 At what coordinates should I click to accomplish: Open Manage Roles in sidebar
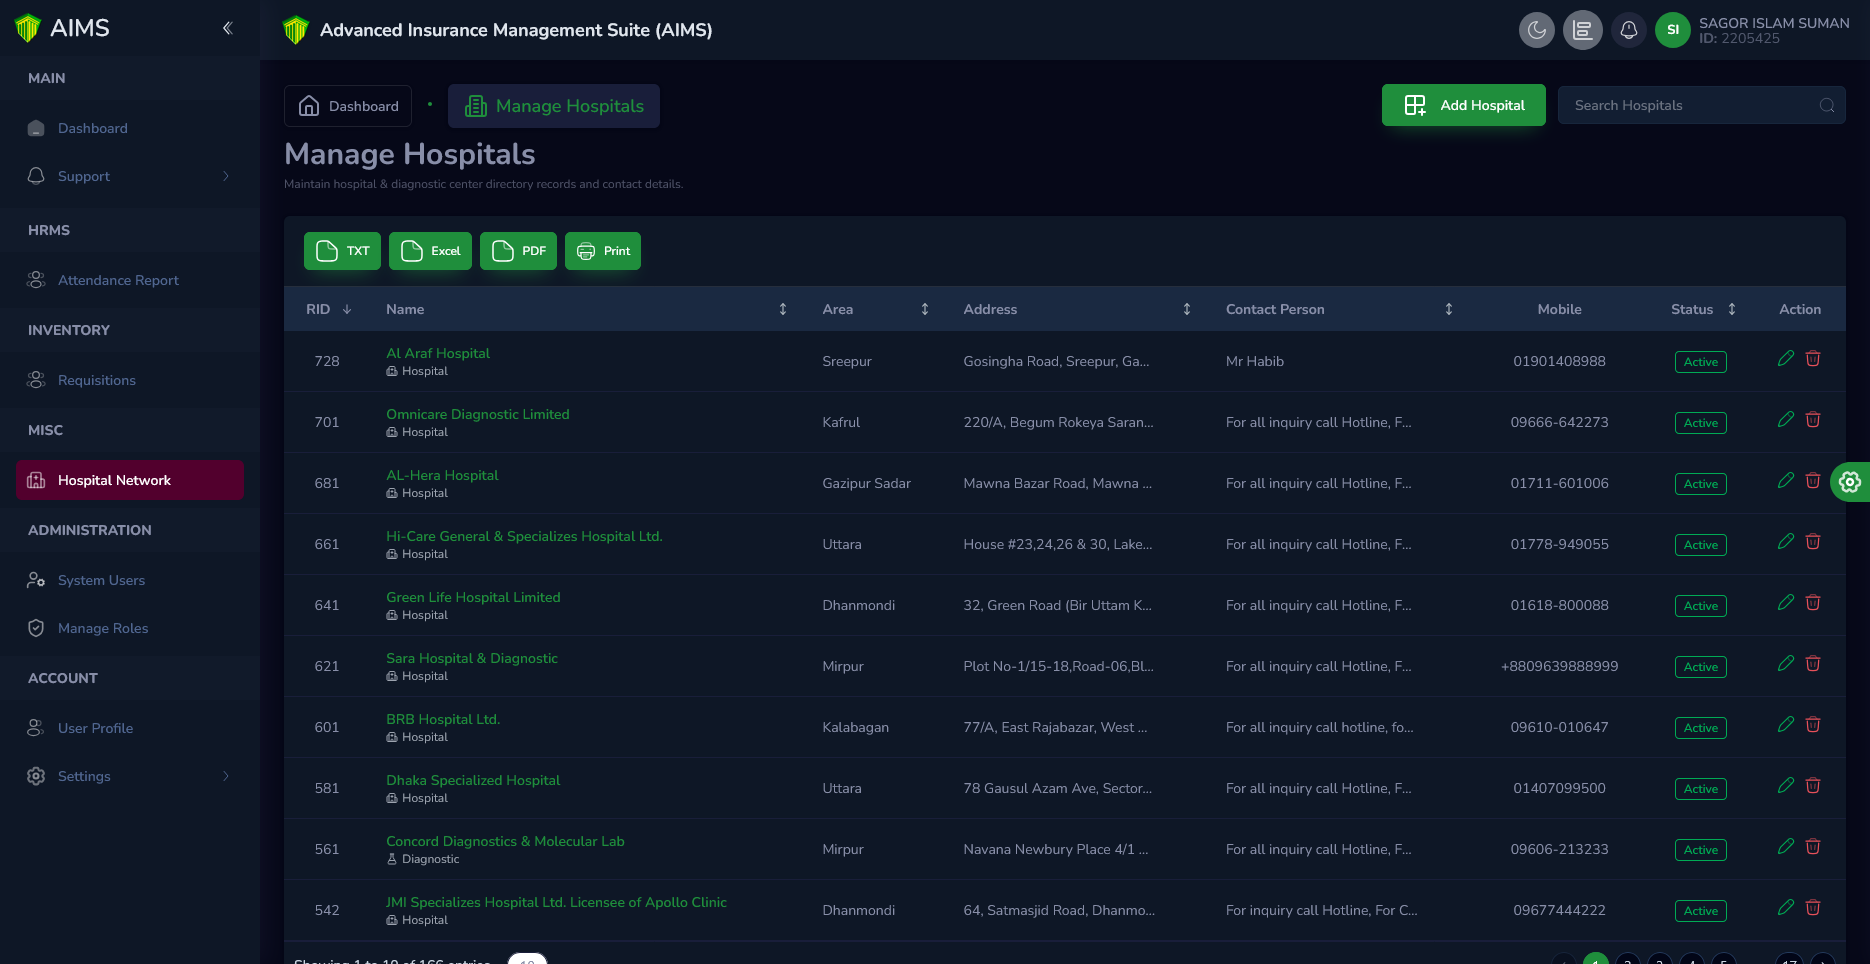click(x=130, y=628)
